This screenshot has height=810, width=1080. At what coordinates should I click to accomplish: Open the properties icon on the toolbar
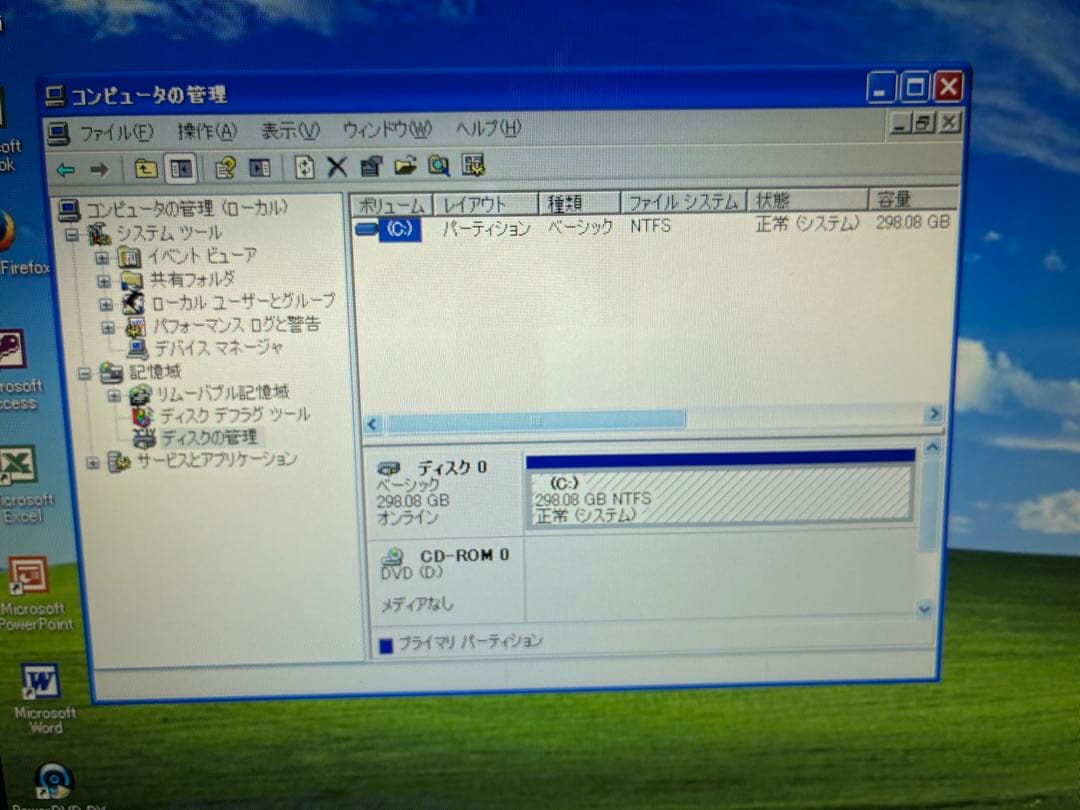click(x=371, y=166)
